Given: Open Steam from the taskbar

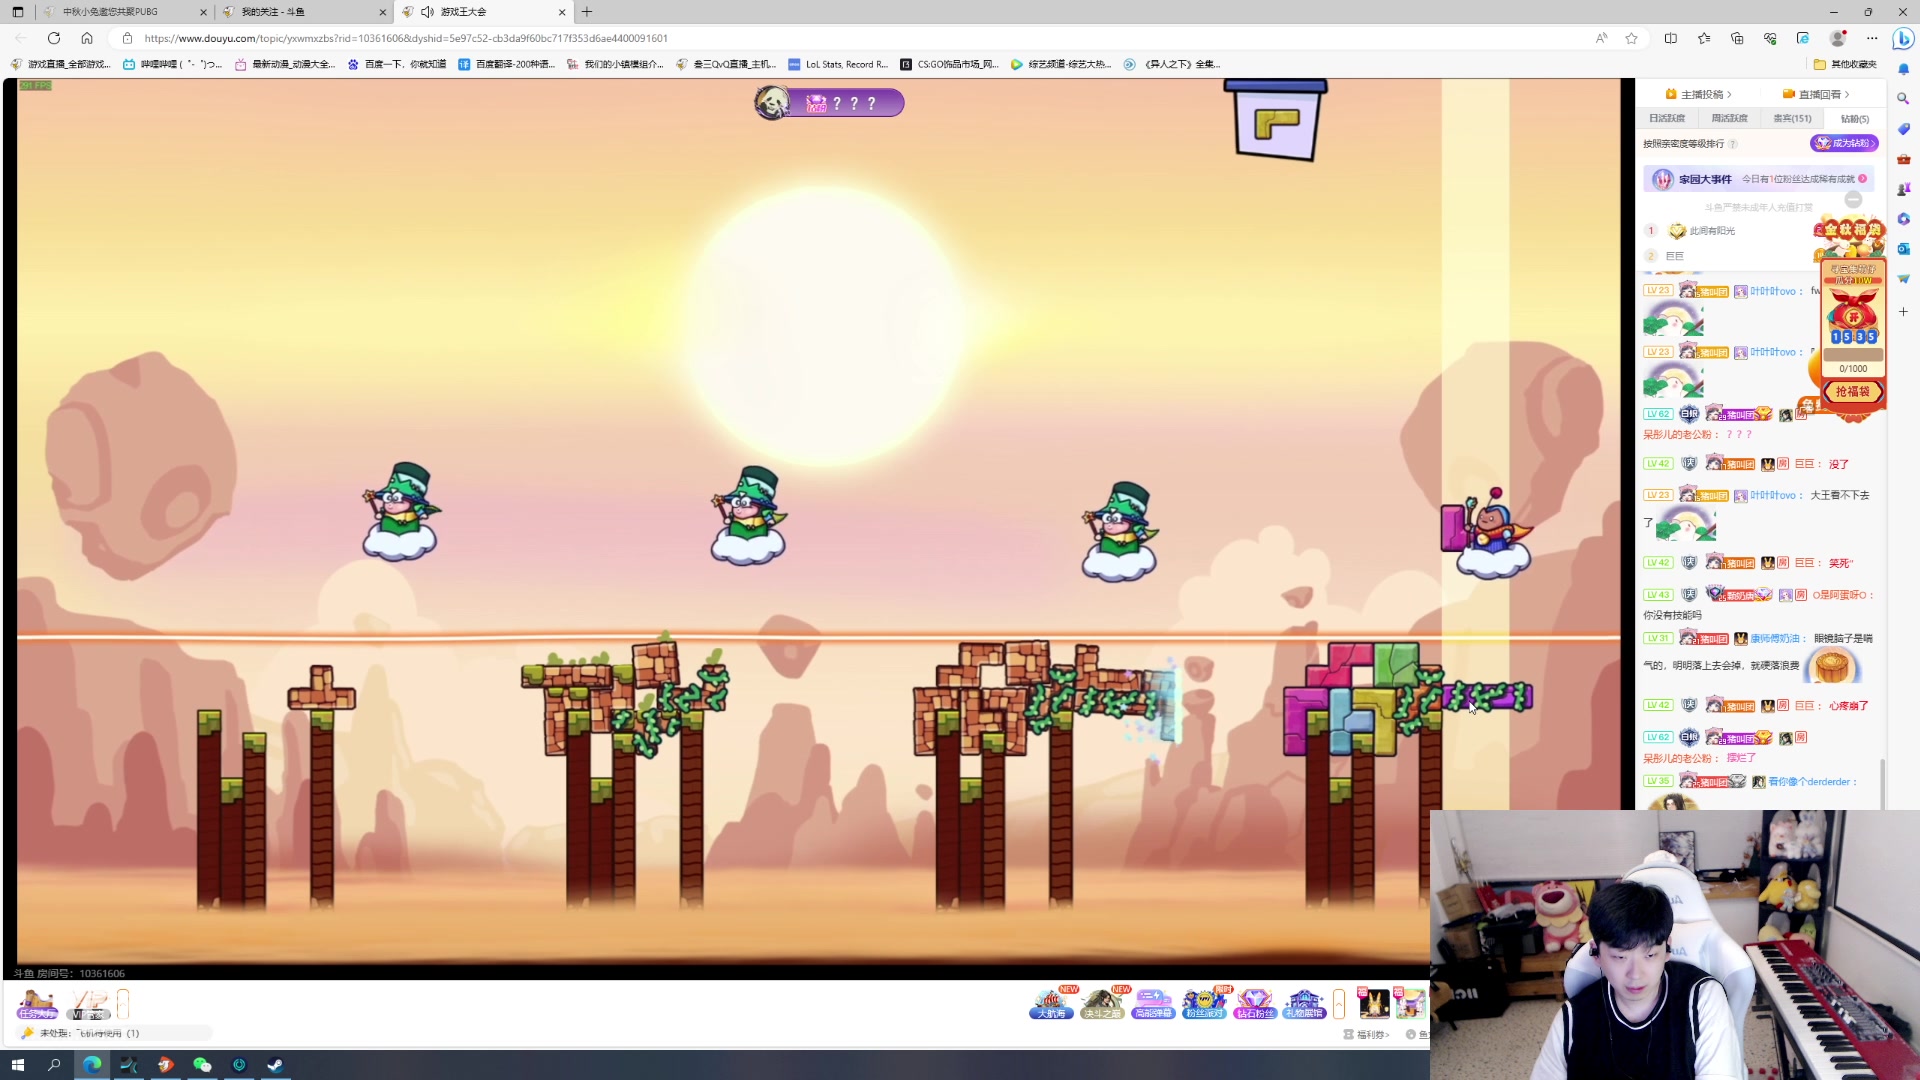Looking at the screenshot, I should (275, 1065).
